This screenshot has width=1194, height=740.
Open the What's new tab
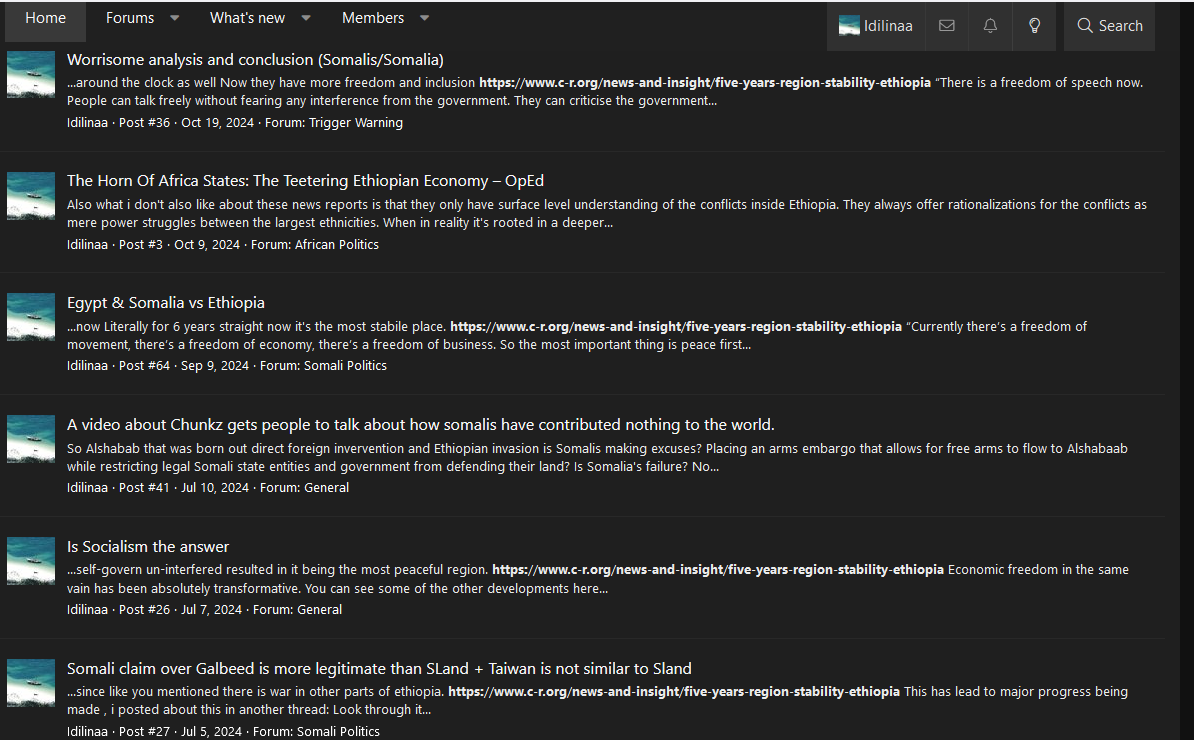(x=247, y=18)
